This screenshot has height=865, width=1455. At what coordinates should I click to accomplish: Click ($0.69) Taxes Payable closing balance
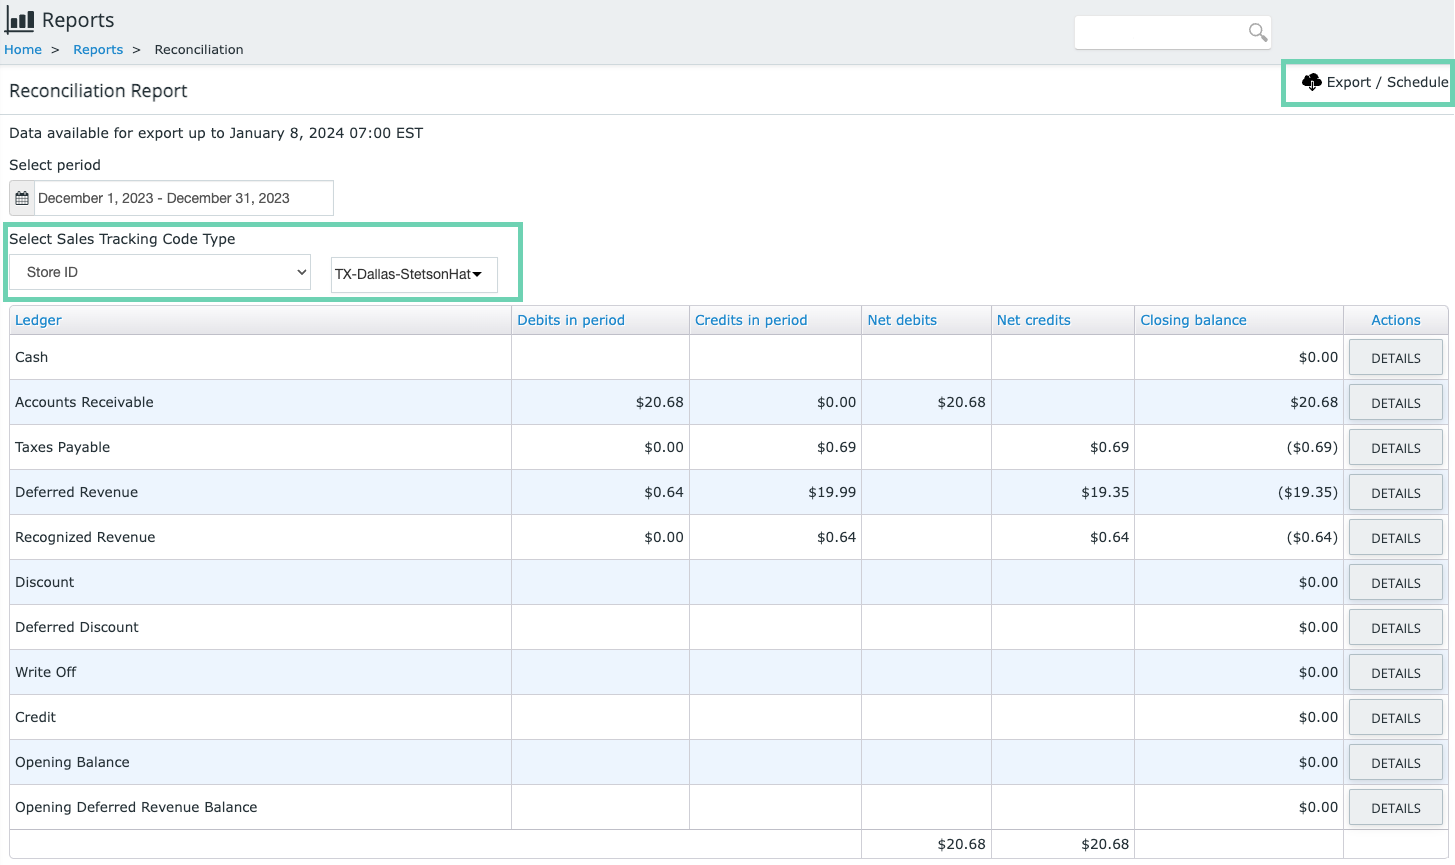pyautogui.click(x=1312, y=447)
